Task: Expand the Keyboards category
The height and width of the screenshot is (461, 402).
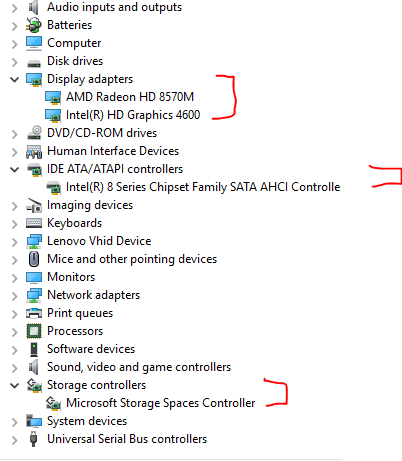Action: 14,223
